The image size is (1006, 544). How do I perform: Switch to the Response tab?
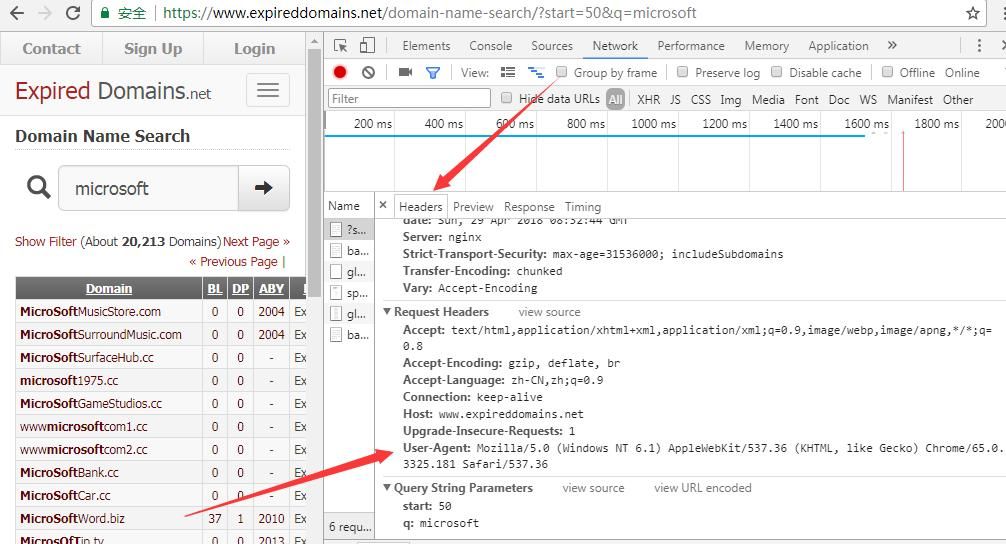(x=529, y=207)
